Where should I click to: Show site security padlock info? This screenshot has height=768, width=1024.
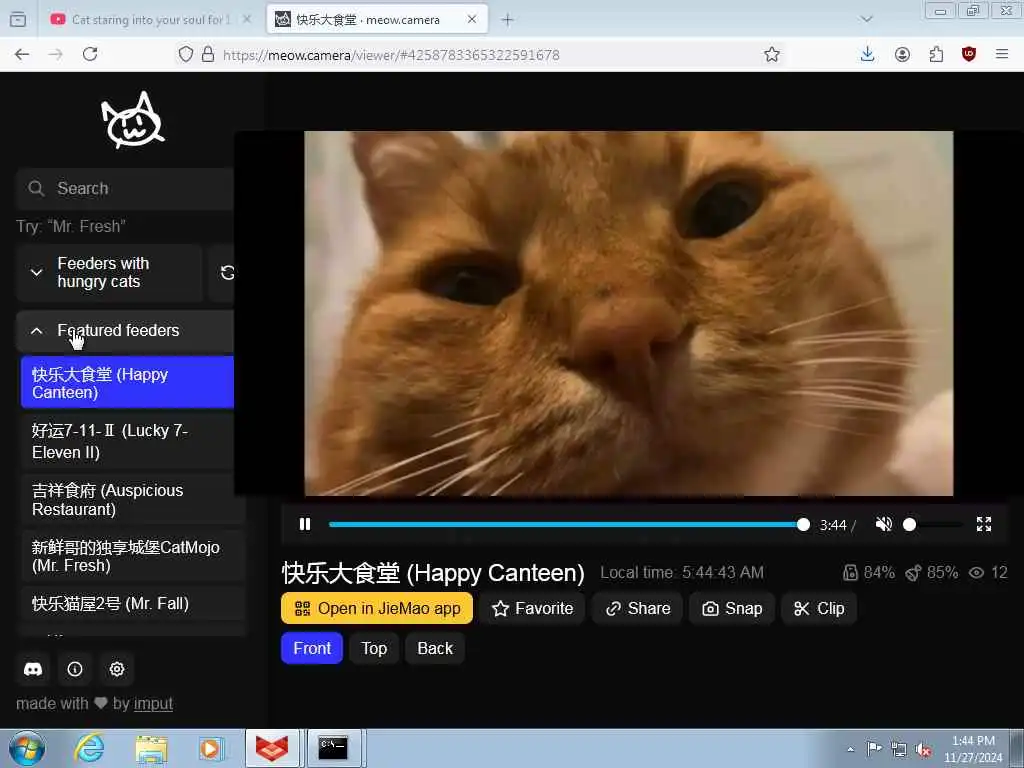pos(208,55)
